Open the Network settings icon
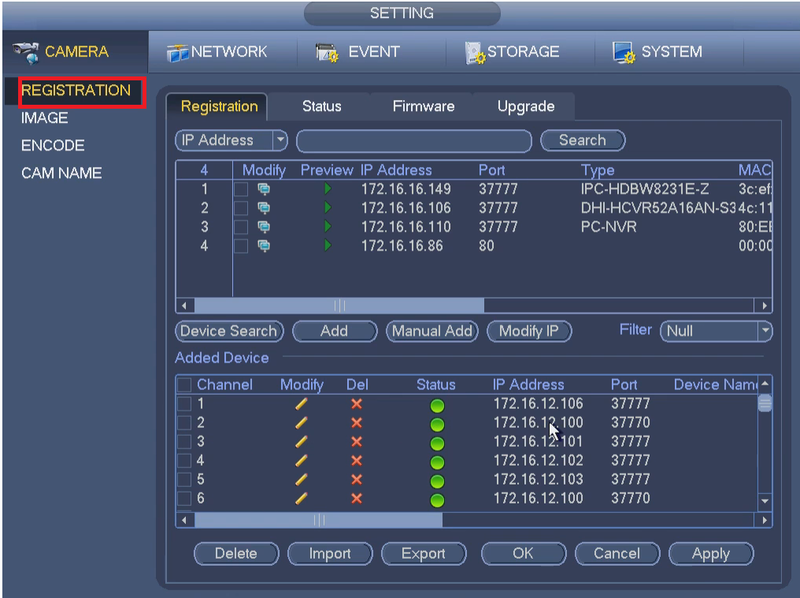The image size is (800, 598). pos(178,53)
